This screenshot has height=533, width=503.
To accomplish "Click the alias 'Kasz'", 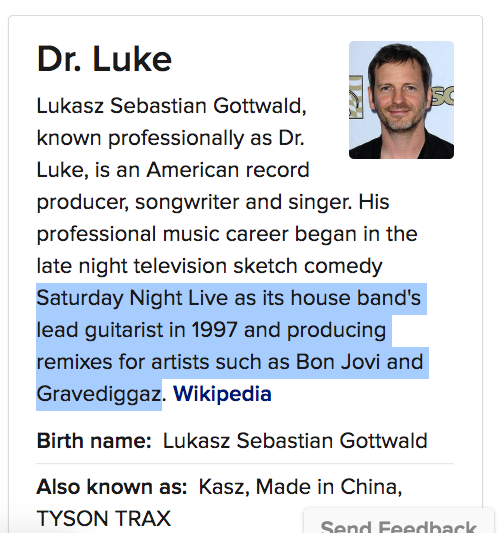I will pos(222,487).
